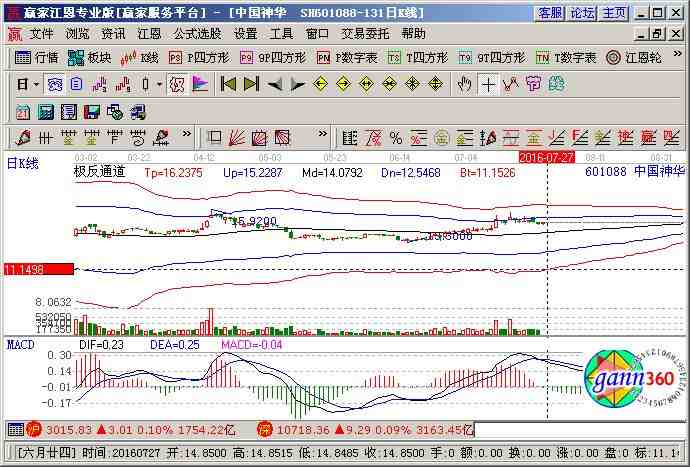
Task: Open the T四方形 tool
Action: (x=418, y=58)
